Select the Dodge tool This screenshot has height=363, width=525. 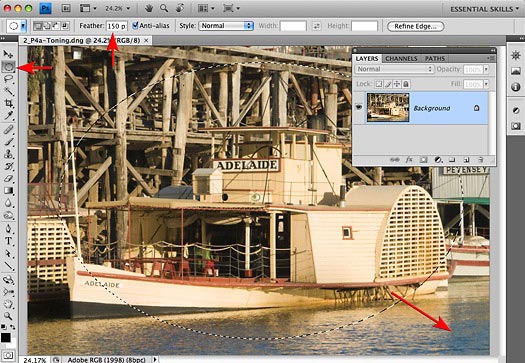(8, 215)
